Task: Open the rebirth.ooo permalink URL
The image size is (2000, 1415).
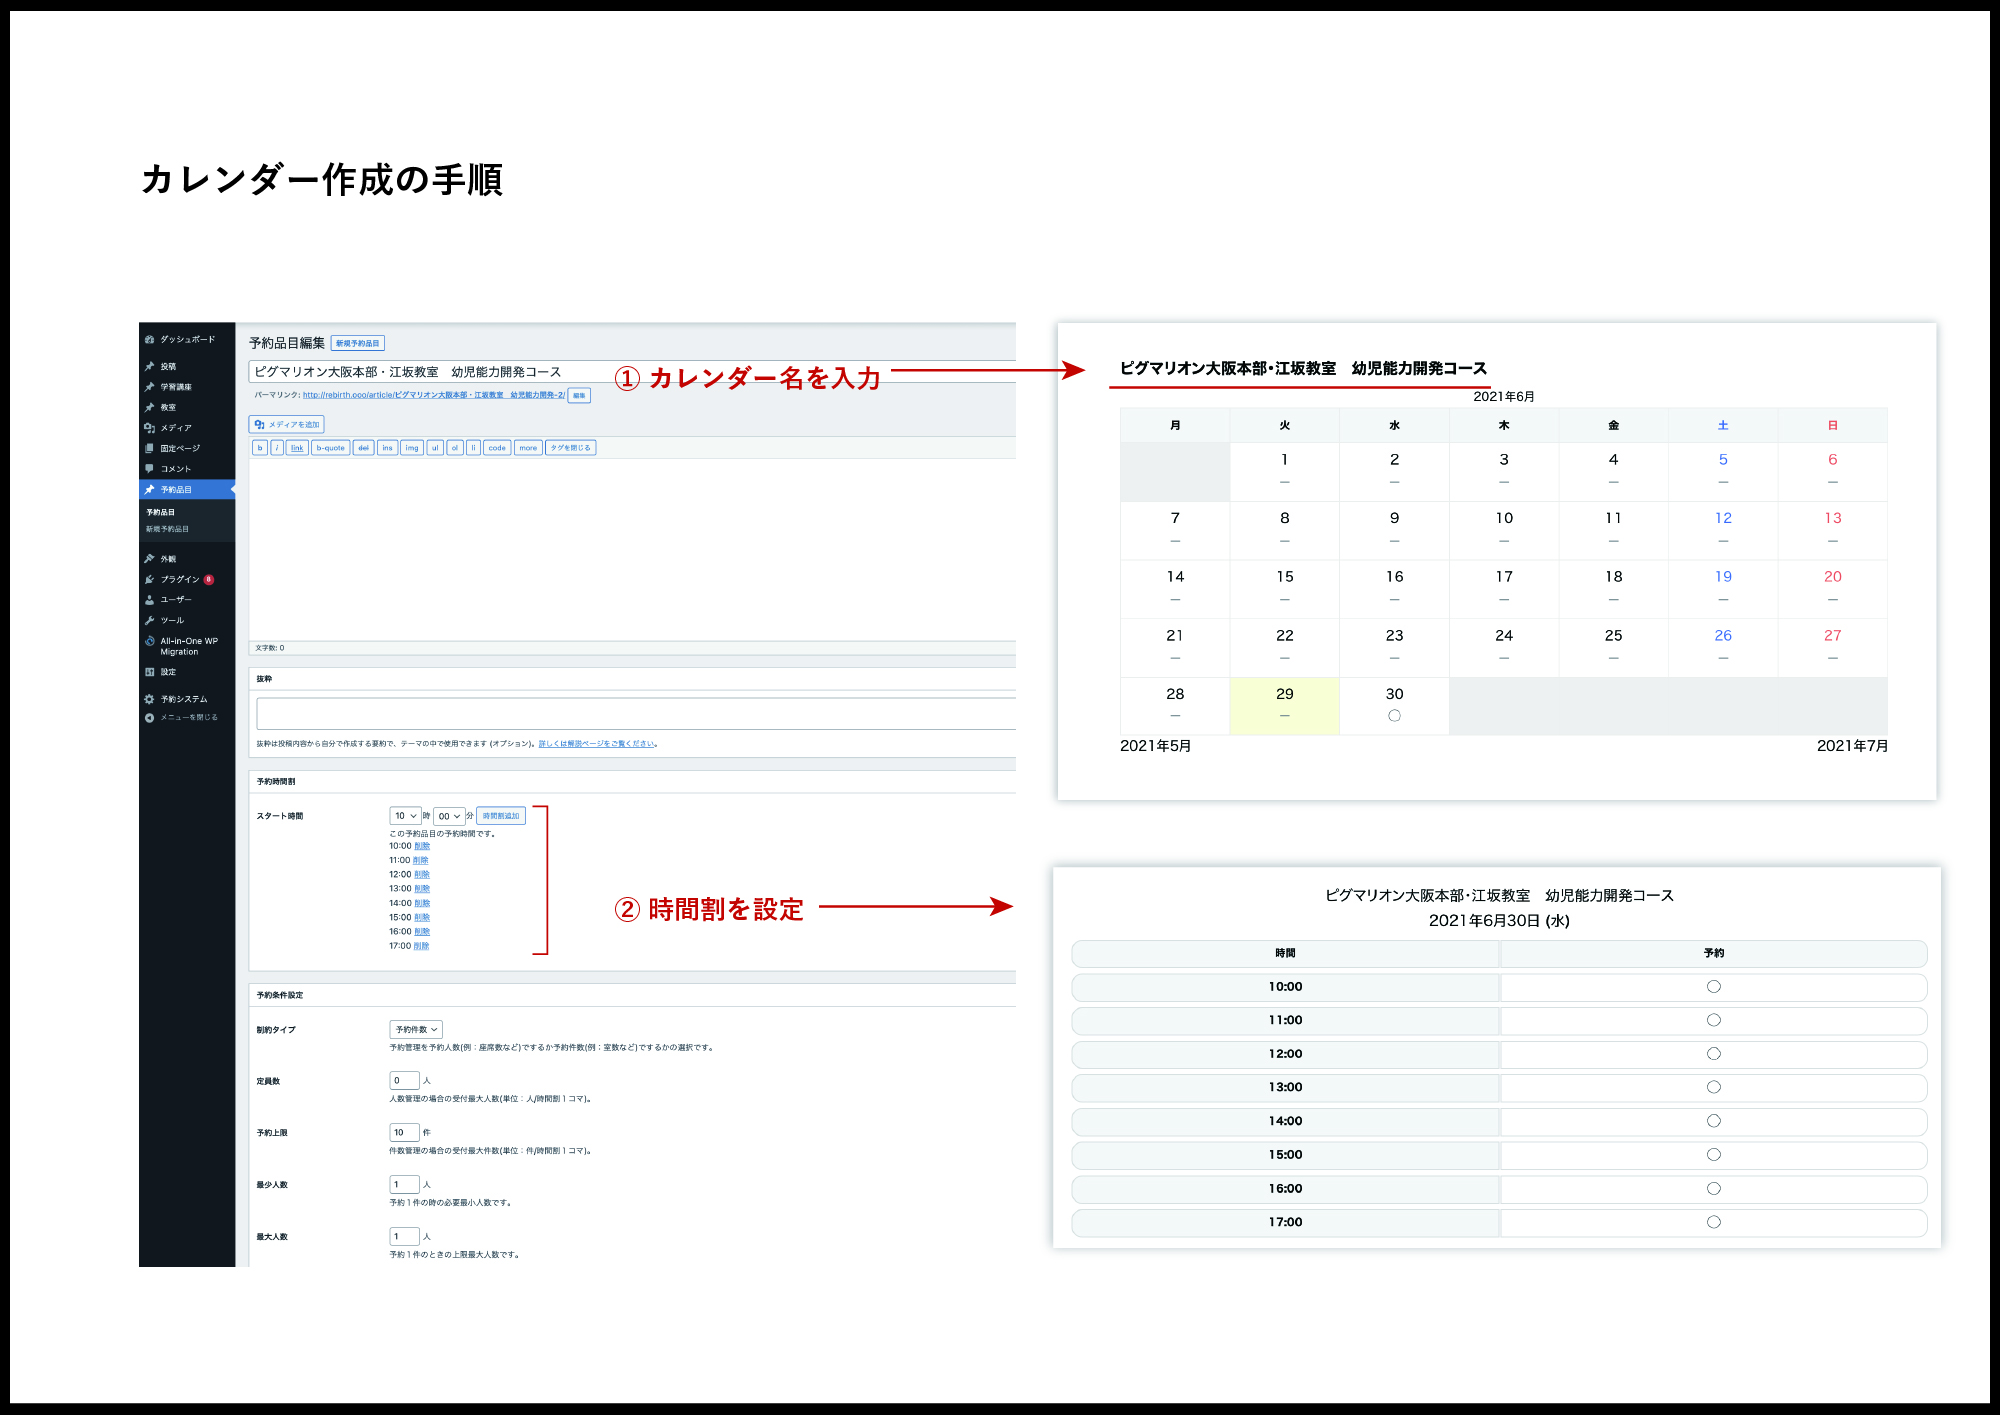Action: [434, 395]
